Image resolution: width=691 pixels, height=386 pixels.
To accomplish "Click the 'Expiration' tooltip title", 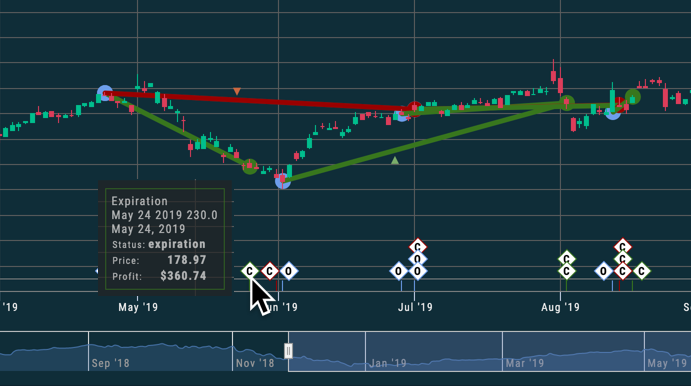I will coord(139,201).
